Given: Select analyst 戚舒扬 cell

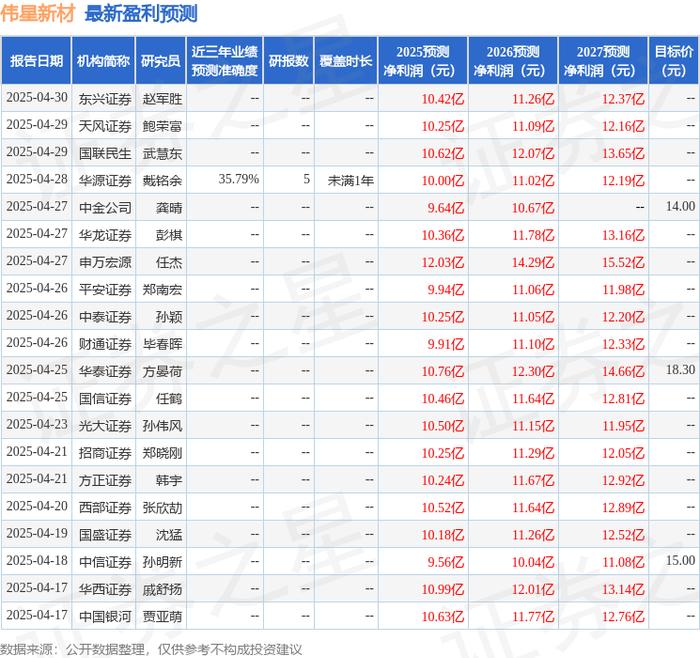Looking at the screenshot, I should click(162, 589).
